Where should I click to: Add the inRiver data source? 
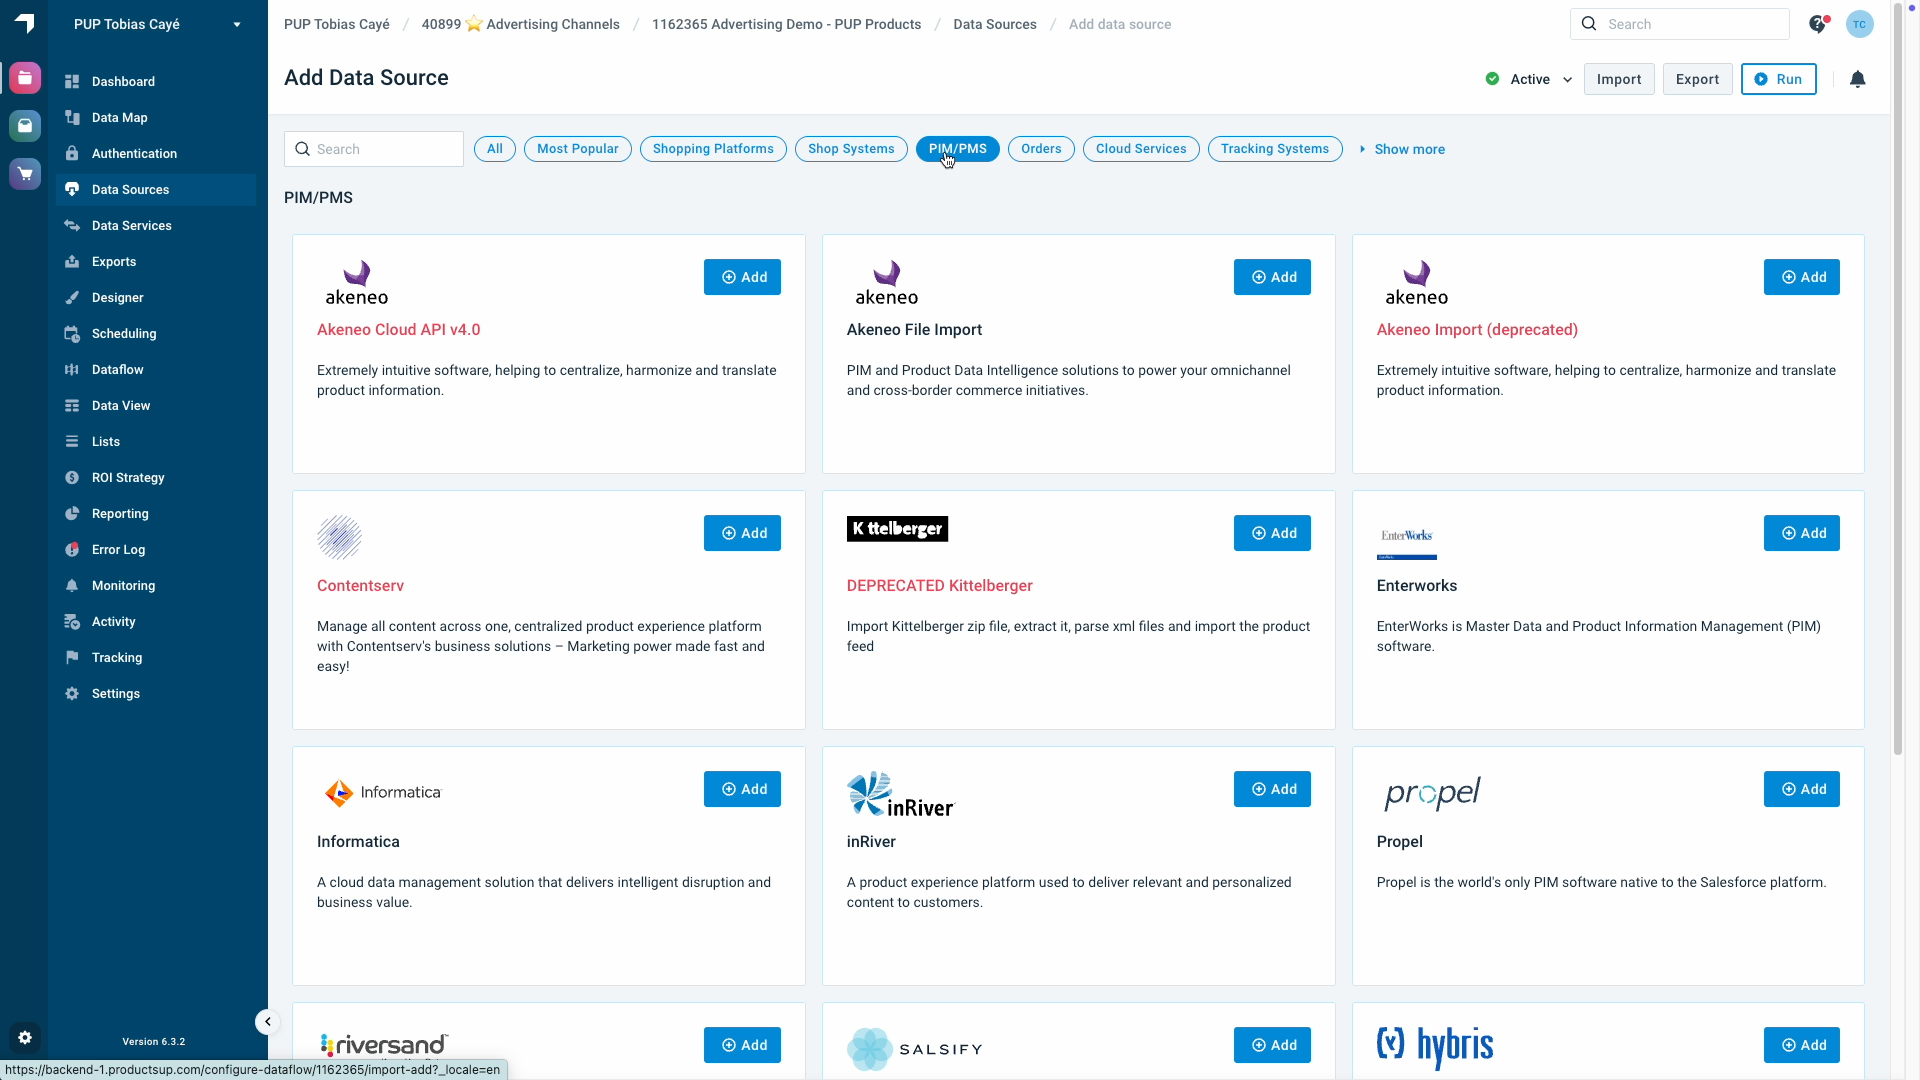coord(1272,789)
